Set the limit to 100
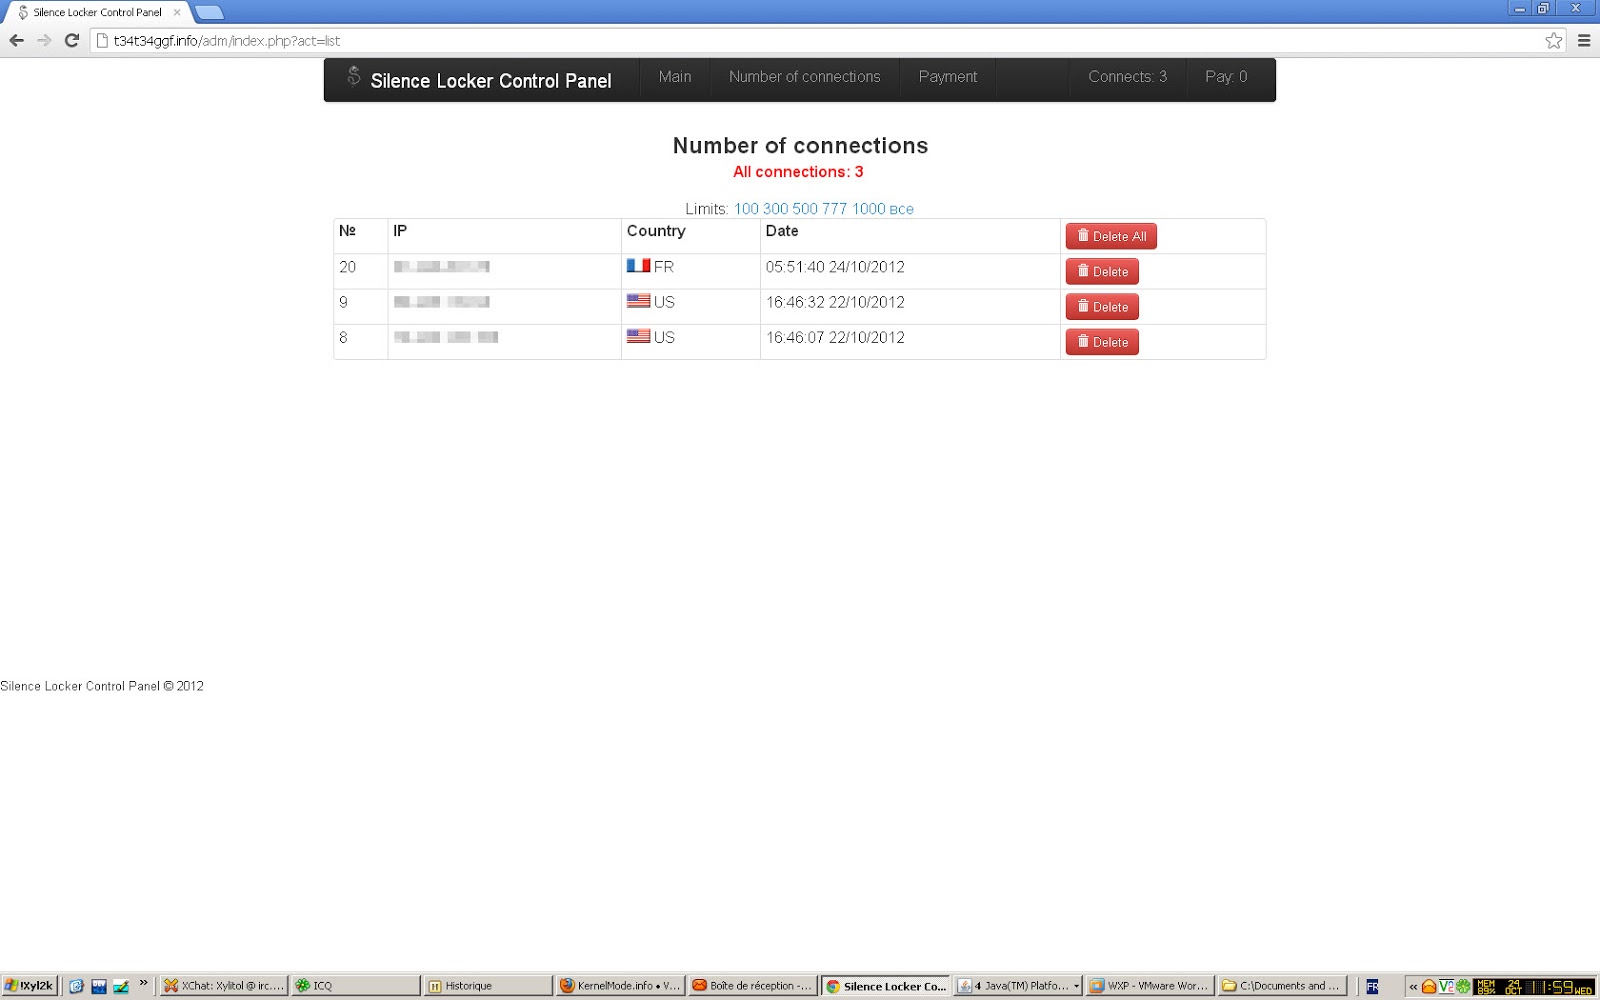 click(746, 209)
